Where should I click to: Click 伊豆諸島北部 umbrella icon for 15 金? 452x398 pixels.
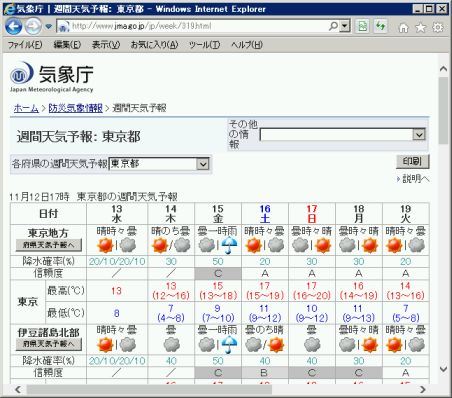(230, 345)
